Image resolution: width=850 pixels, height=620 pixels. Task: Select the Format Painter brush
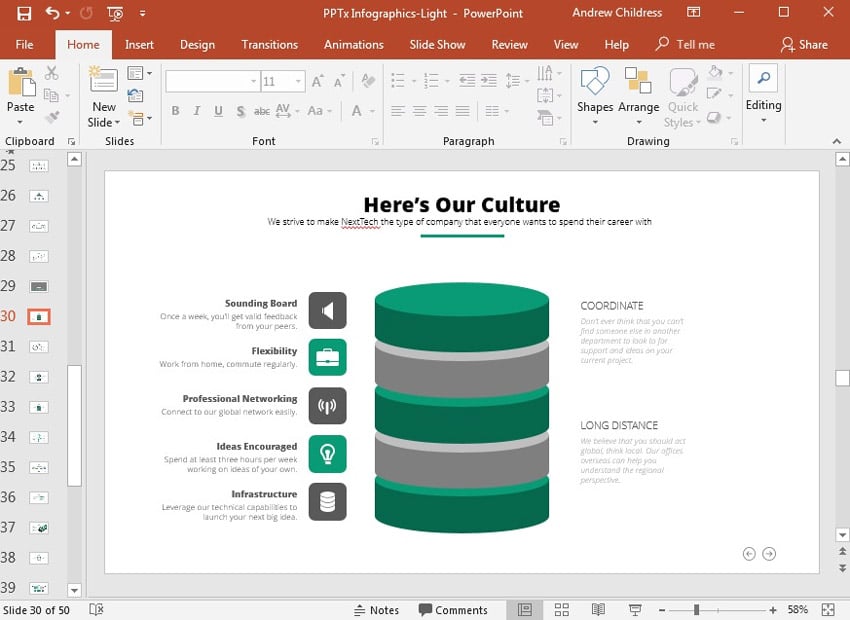click(51, 117)
